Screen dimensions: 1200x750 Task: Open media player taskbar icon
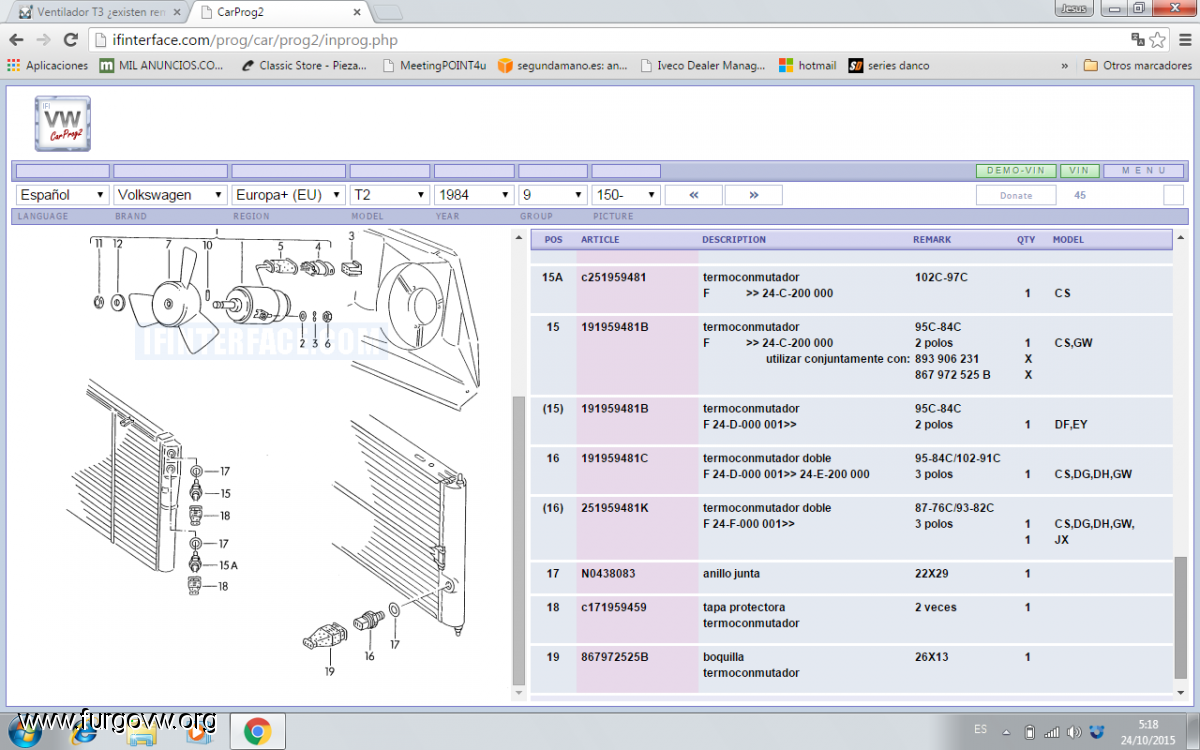click(x=196, y=732)
